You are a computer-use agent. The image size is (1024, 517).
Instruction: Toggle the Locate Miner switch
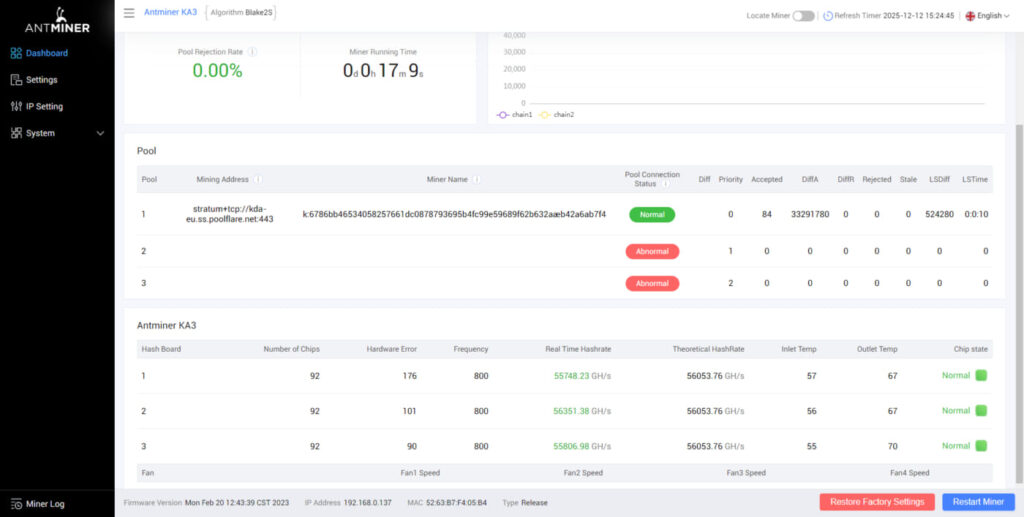pos(803,16)
